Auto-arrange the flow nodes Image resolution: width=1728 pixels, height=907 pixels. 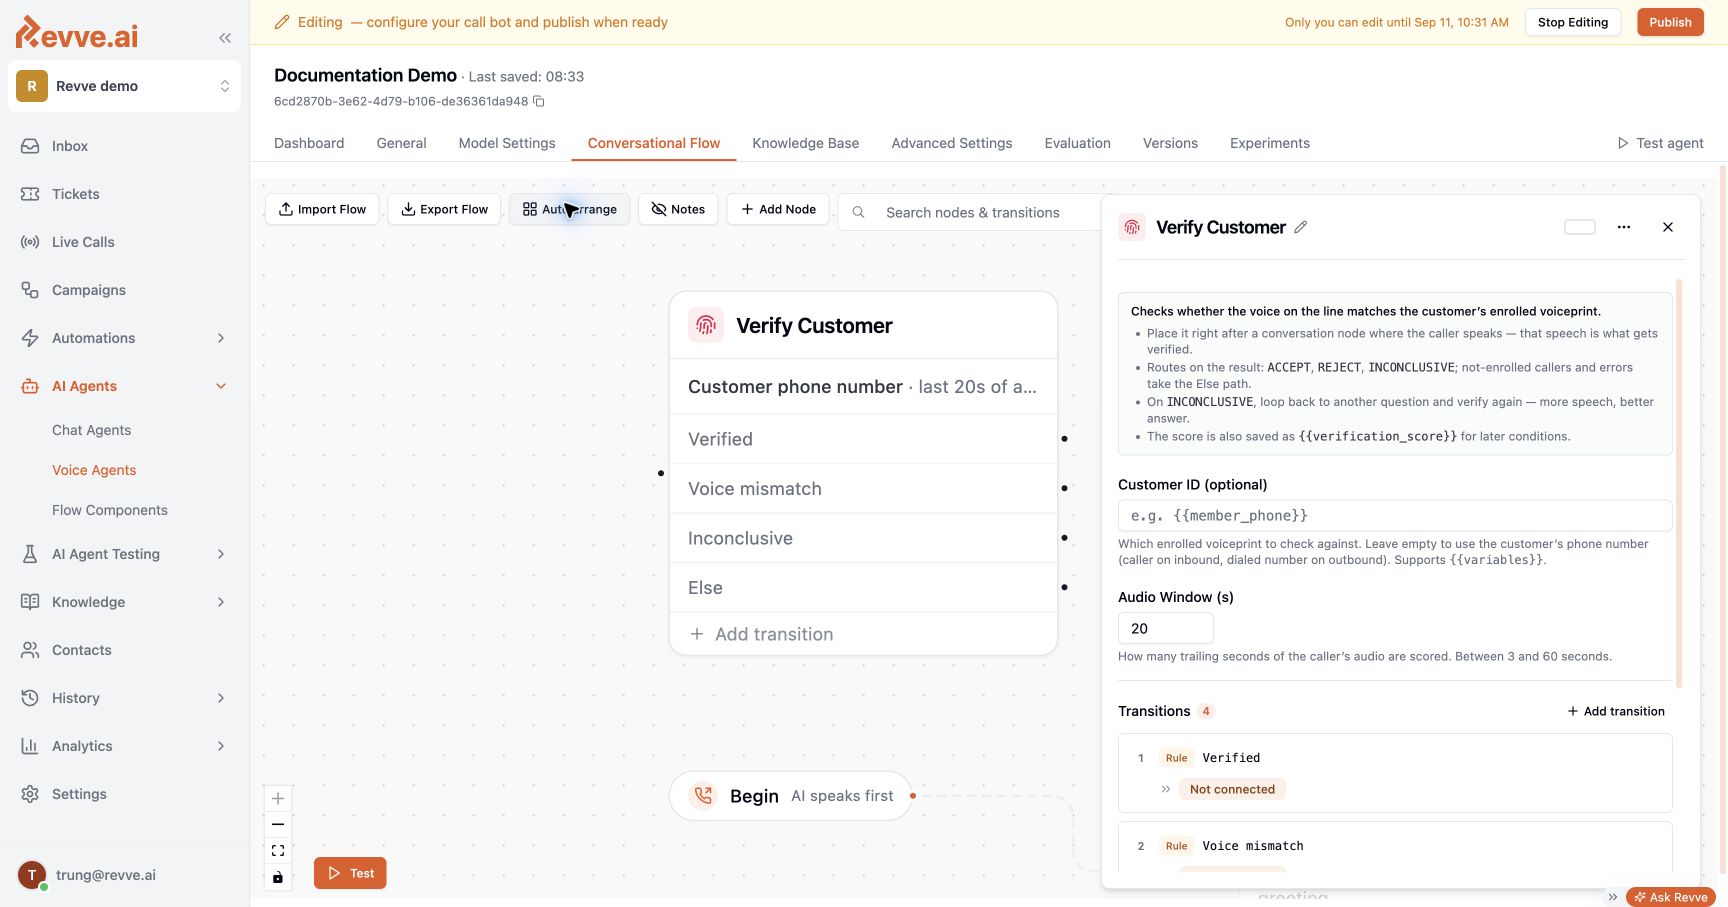(x=569, y=209)
